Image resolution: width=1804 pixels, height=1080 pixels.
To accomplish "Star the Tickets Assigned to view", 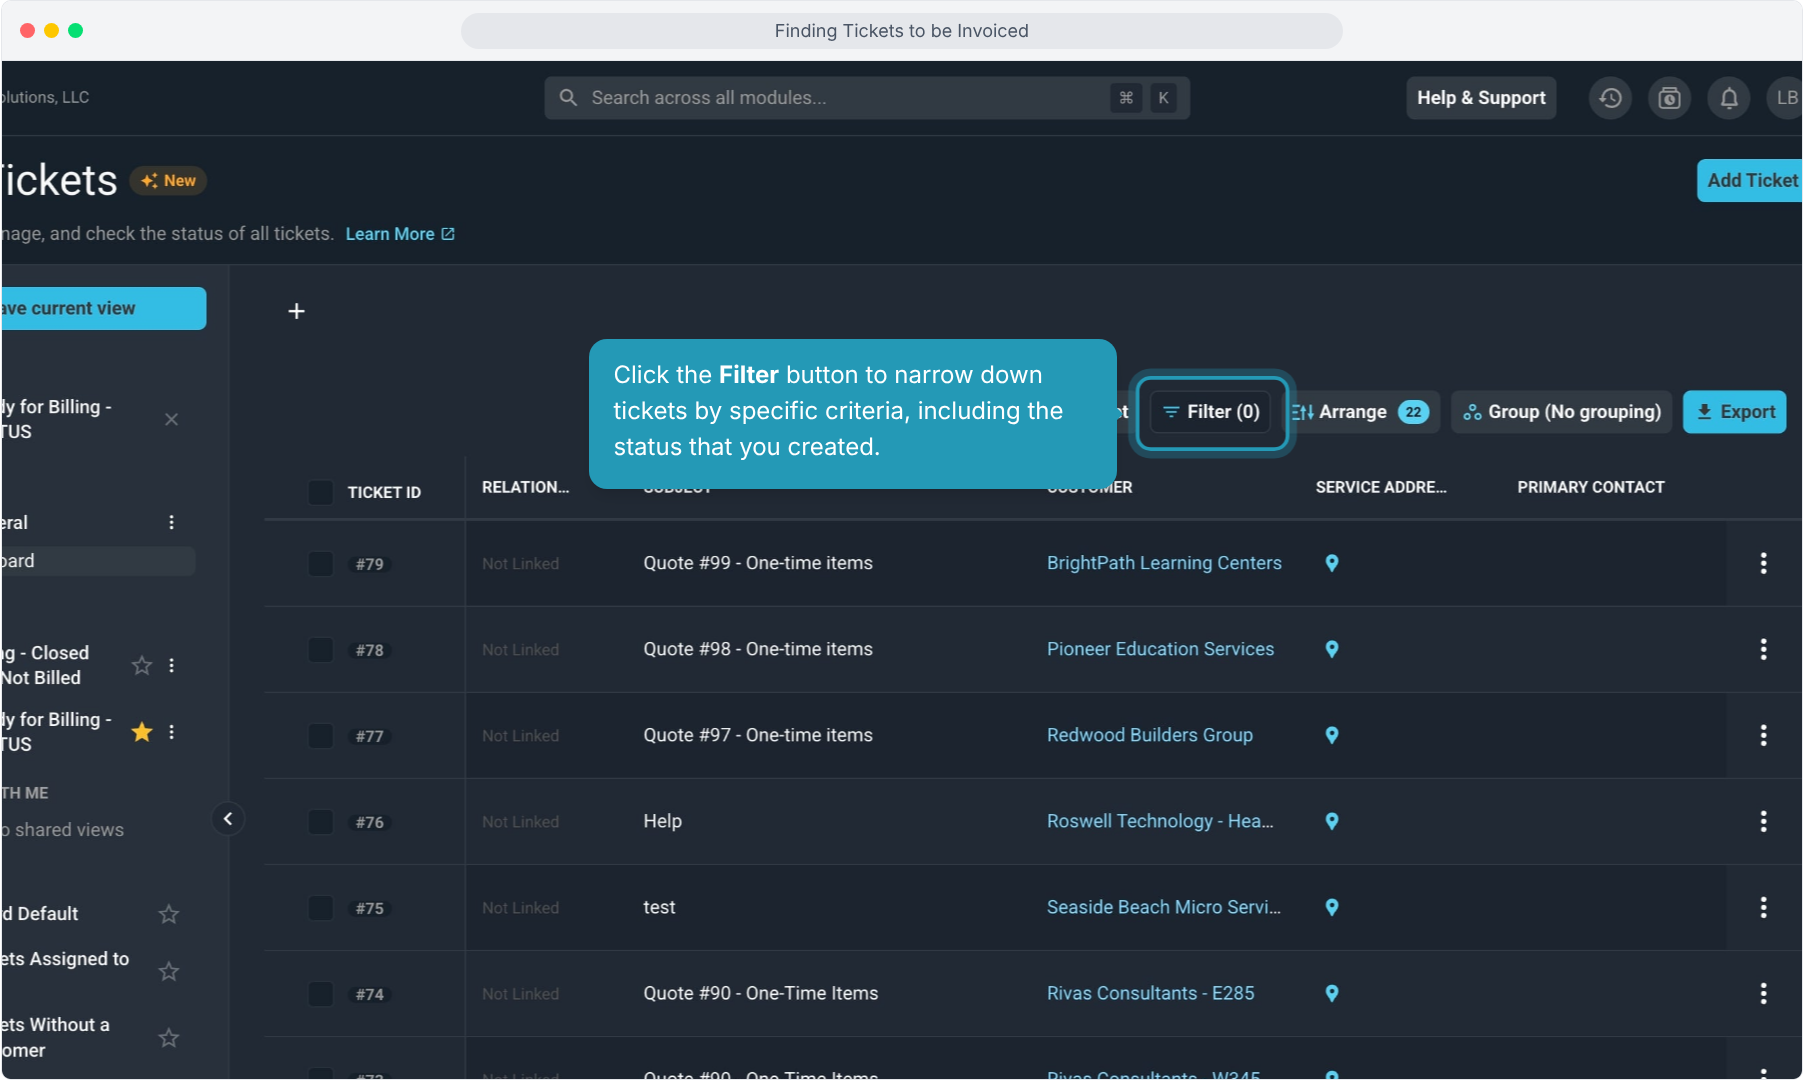I will [169, 971].
